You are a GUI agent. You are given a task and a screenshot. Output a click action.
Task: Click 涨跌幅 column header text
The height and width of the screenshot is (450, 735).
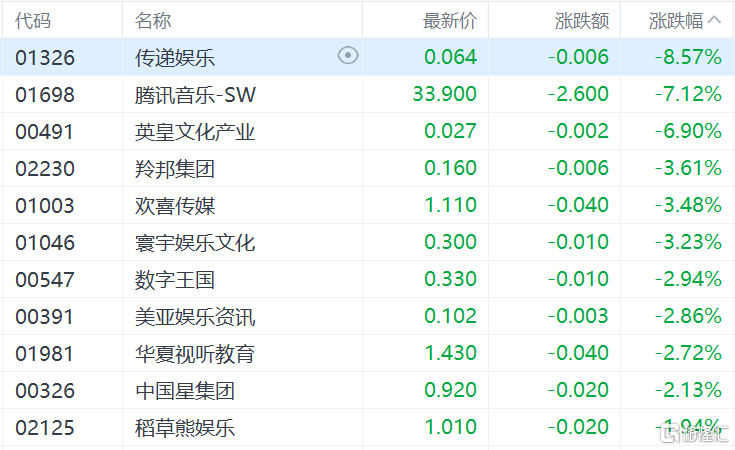pyautogui.click(x=676, y=21)
